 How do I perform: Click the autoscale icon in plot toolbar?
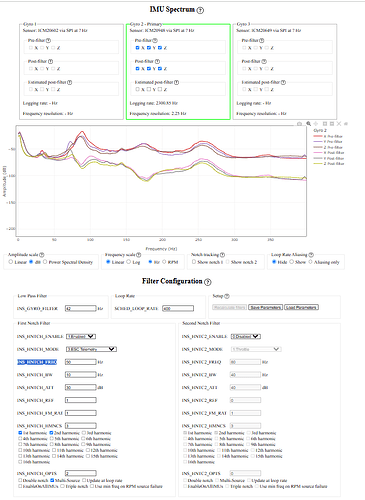click(x=339, y=124)
